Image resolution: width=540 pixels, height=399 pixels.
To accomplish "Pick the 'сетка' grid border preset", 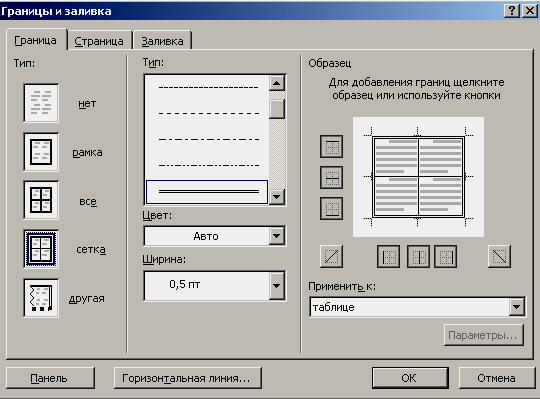I will [41, 249].
